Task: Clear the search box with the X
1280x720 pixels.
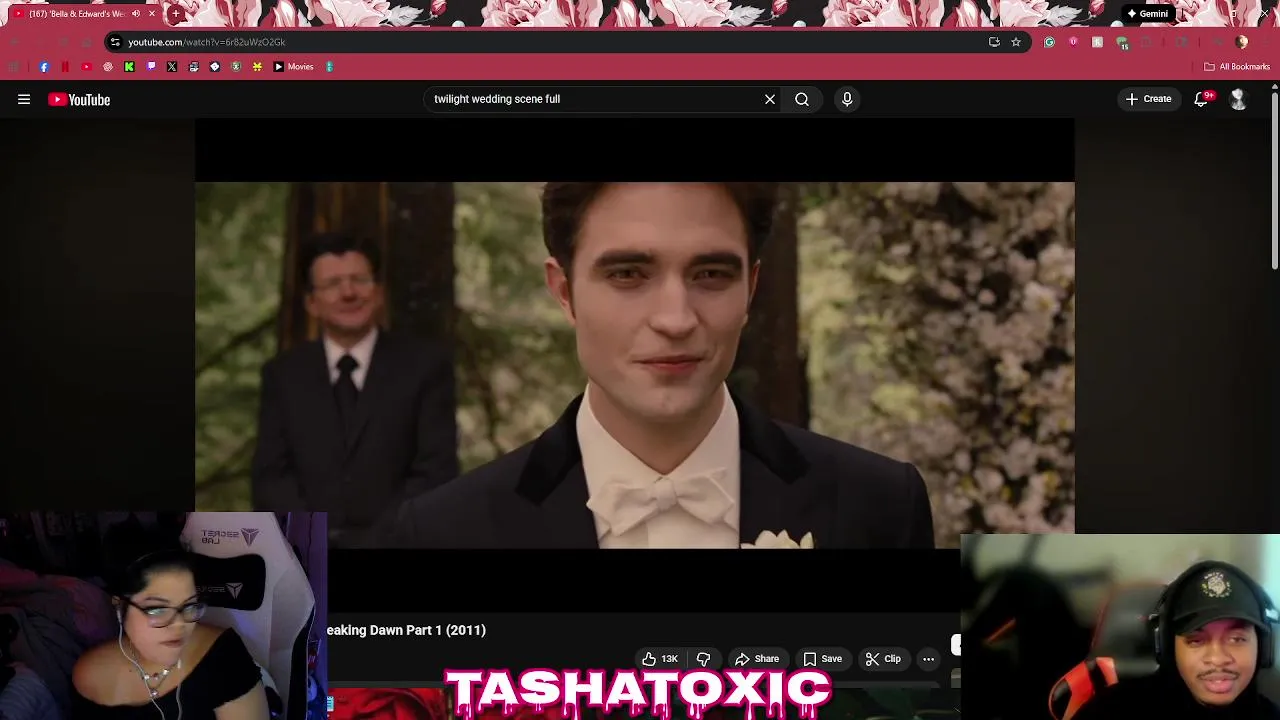Action: coord(770,99)
